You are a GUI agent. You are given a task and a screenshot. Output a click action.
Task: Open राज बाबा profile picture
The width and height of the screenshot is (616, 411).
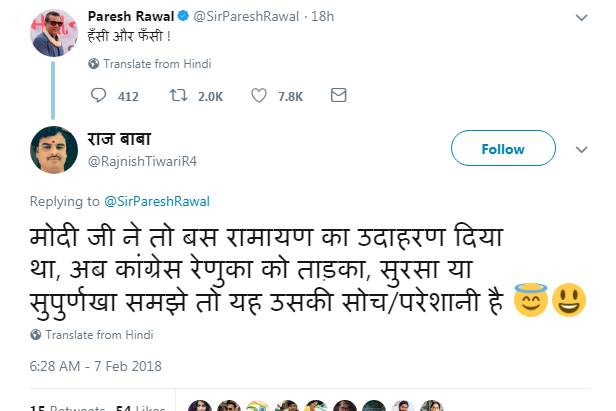(x=54, y=150)
